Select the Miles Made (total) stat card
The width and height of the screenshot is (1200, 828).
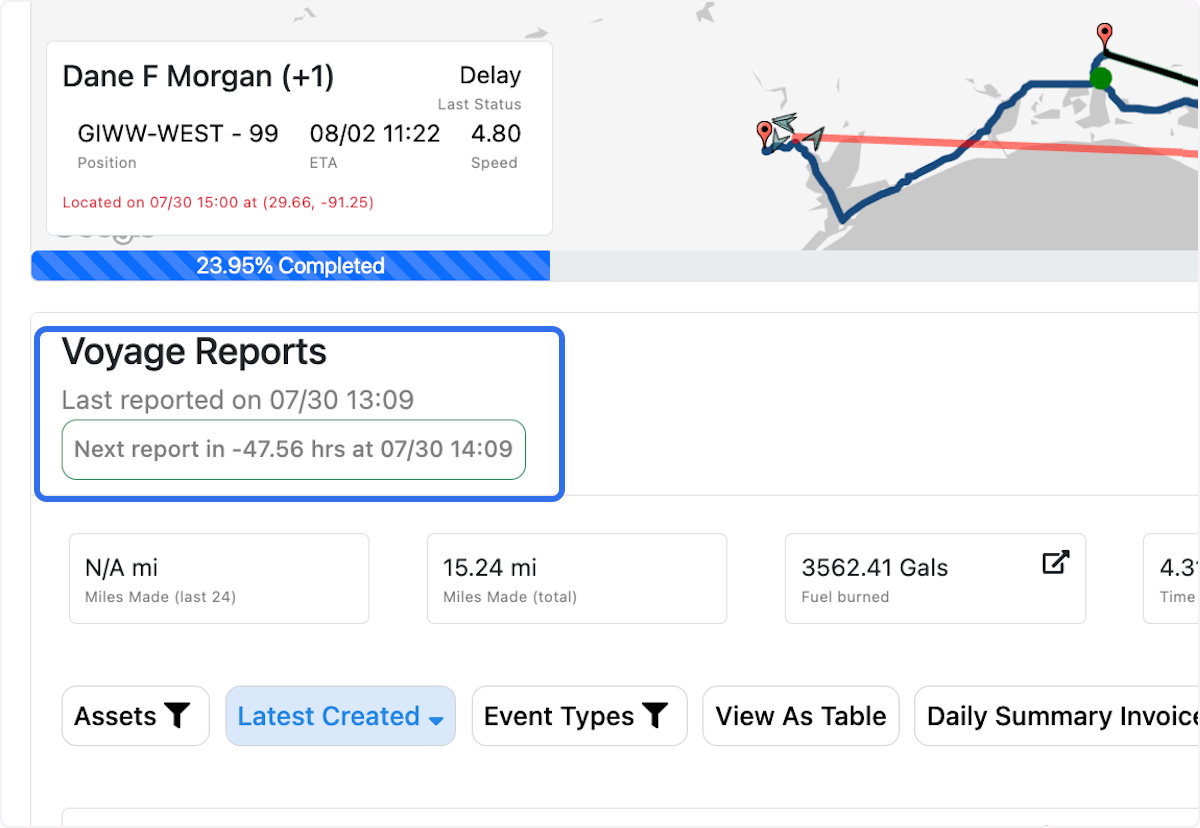(576, 578)
